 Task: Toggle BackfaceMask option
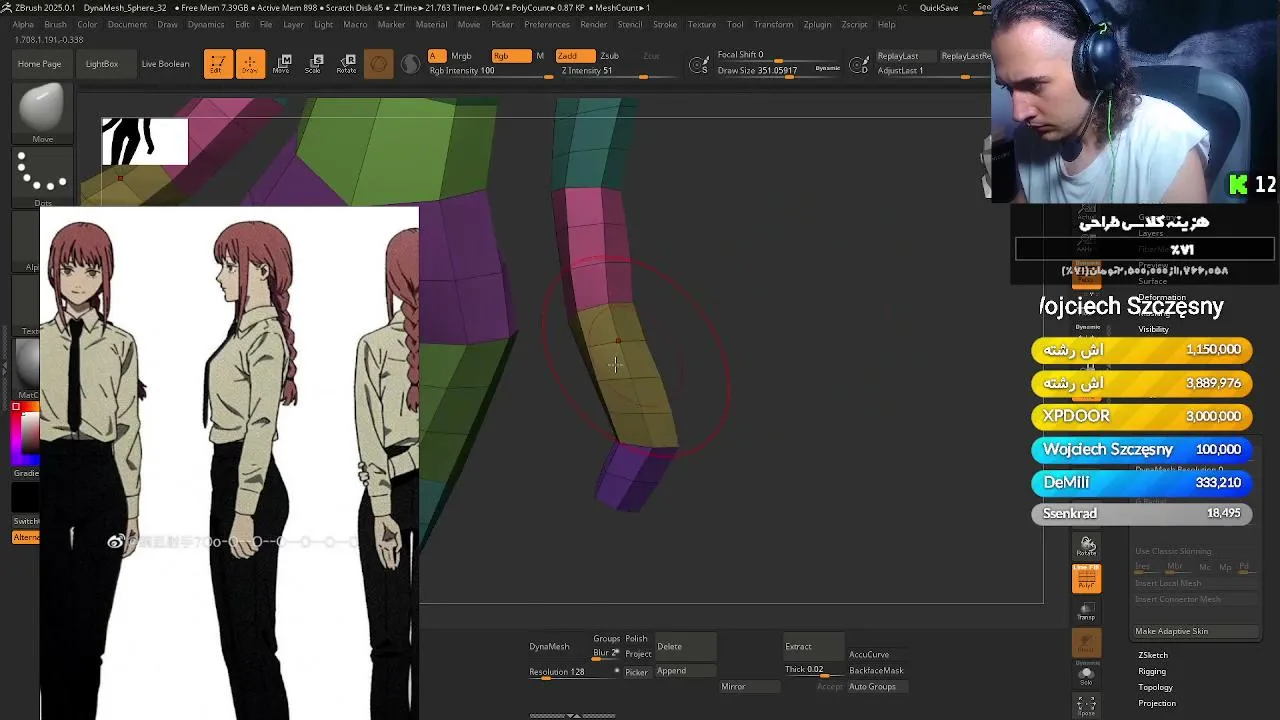click(x=876, y=671)
